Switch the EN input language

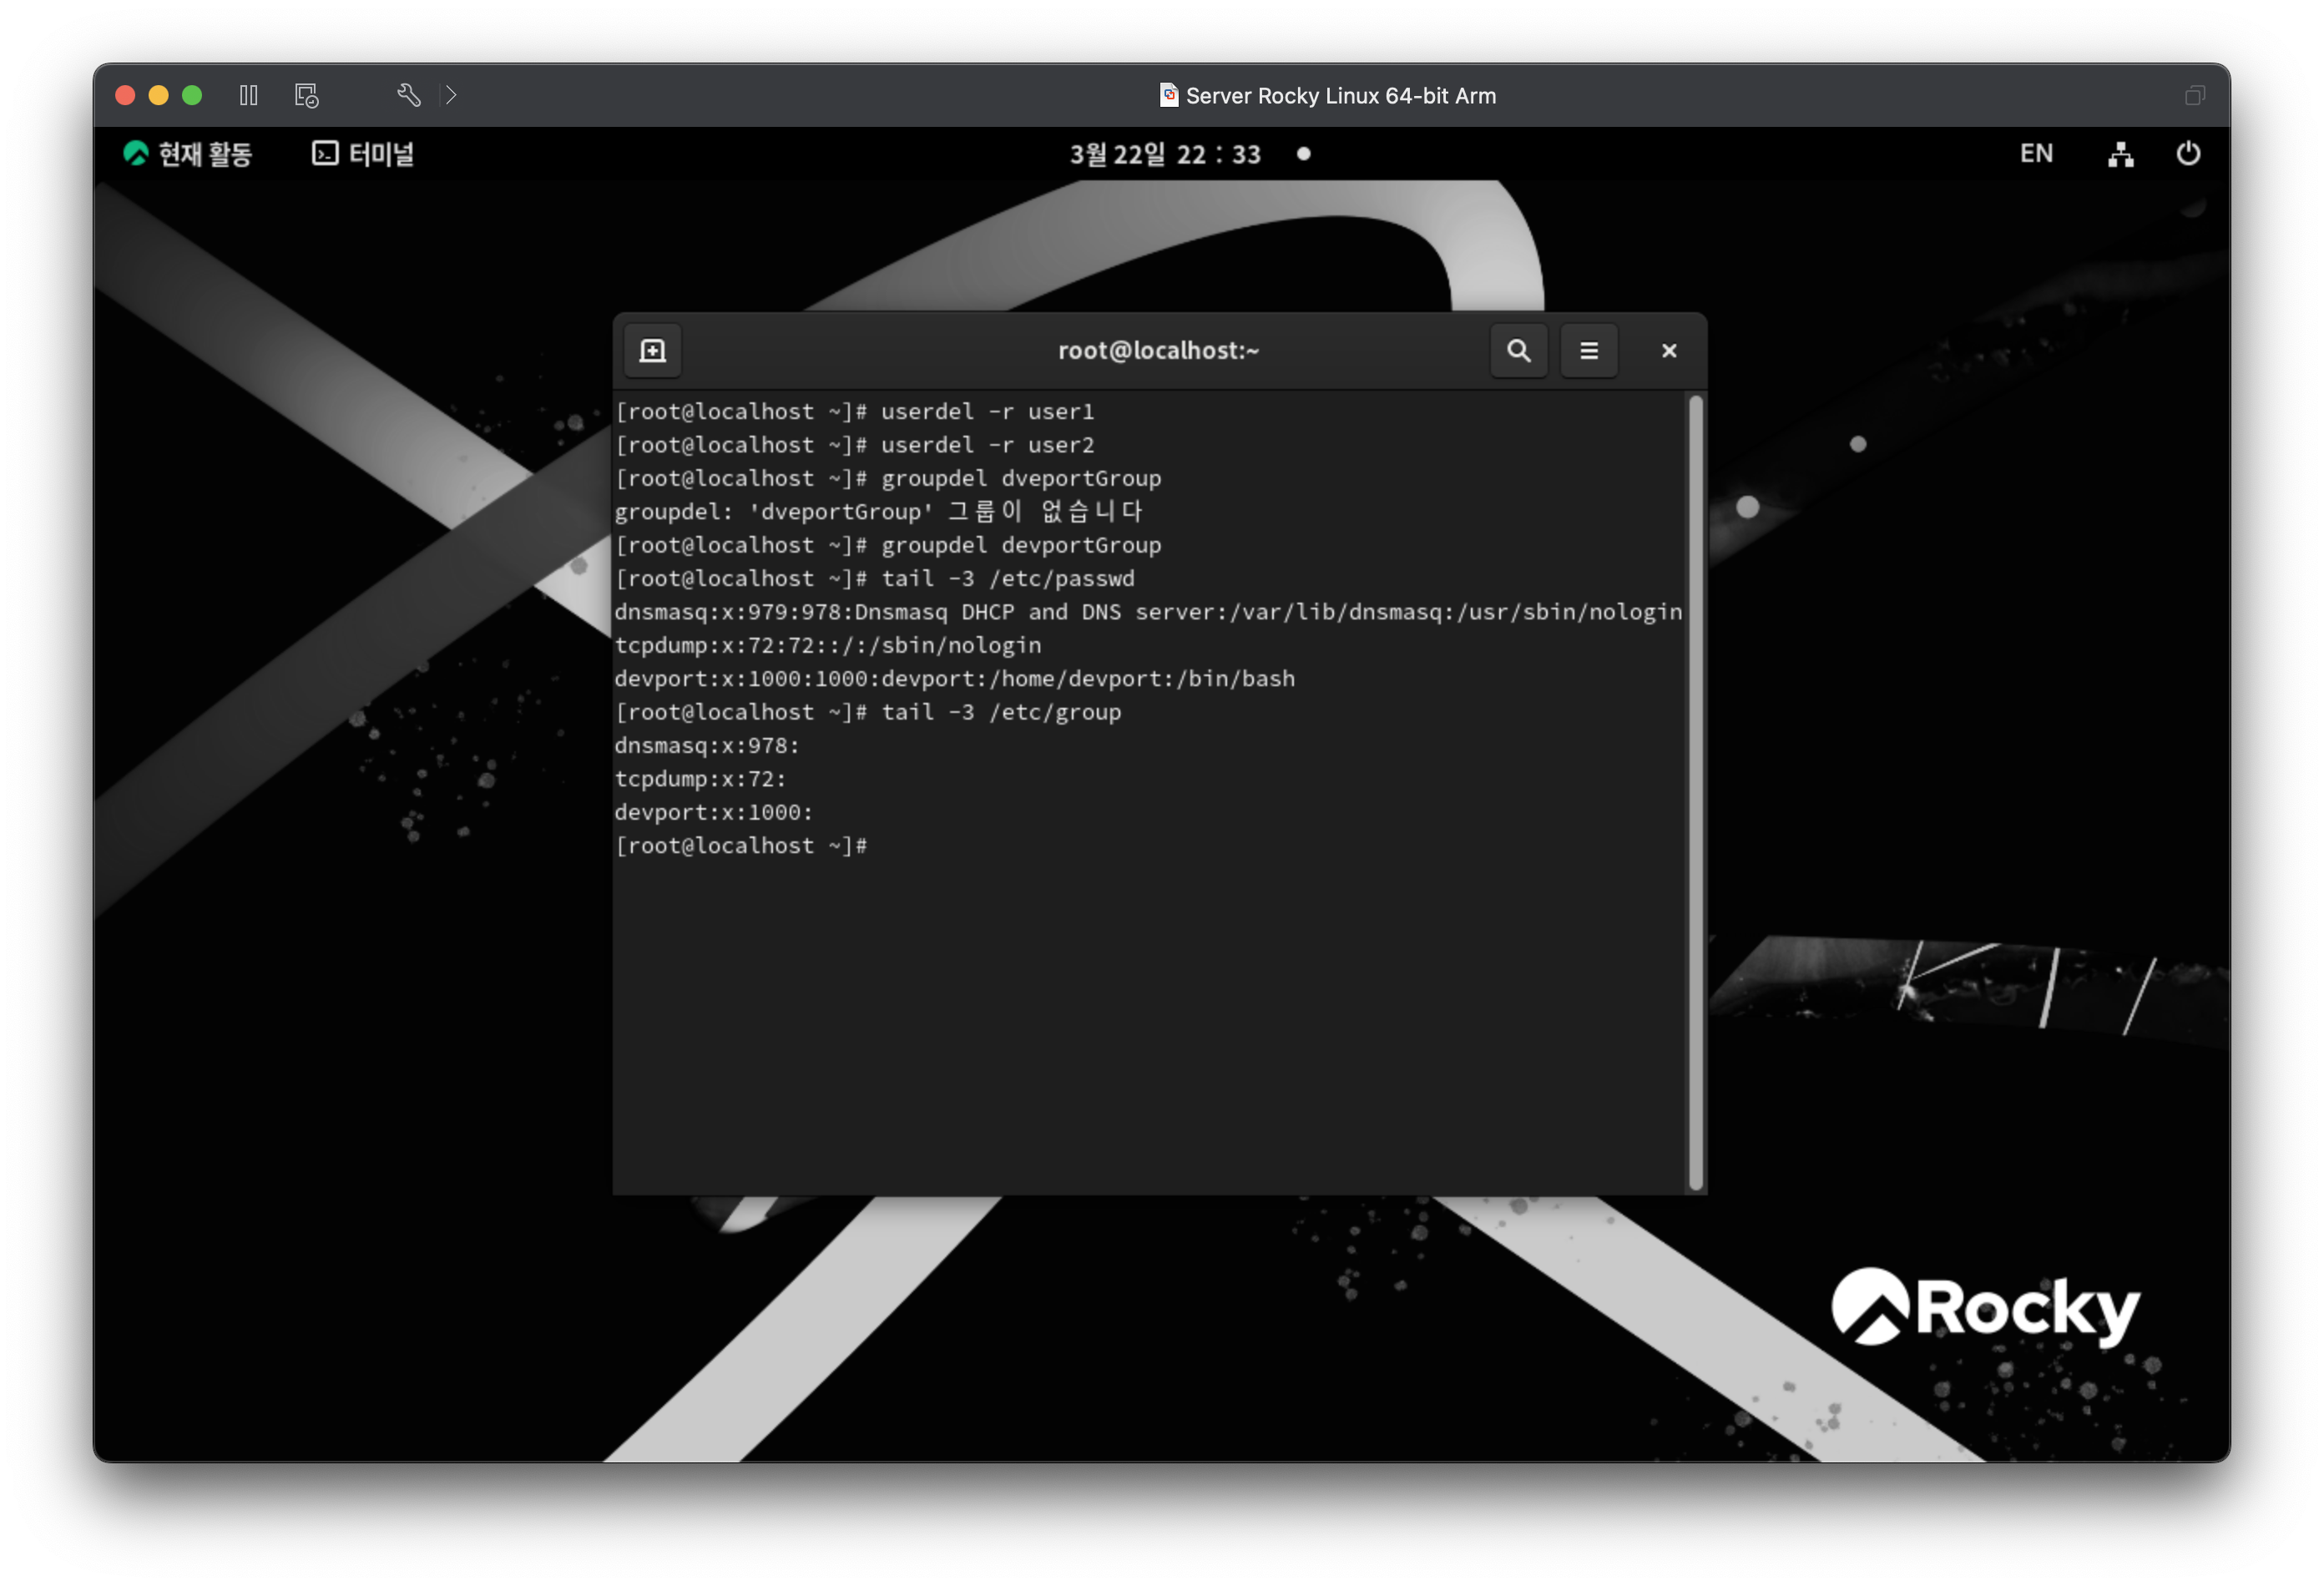tap(2035, 154)
